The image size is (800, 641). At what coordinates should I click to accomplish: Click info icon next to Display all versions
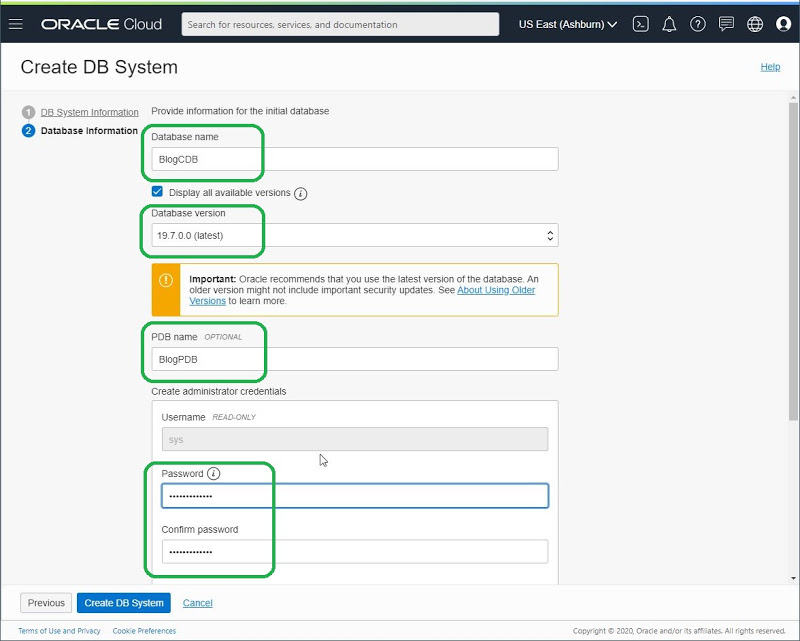tap(301, 193)
